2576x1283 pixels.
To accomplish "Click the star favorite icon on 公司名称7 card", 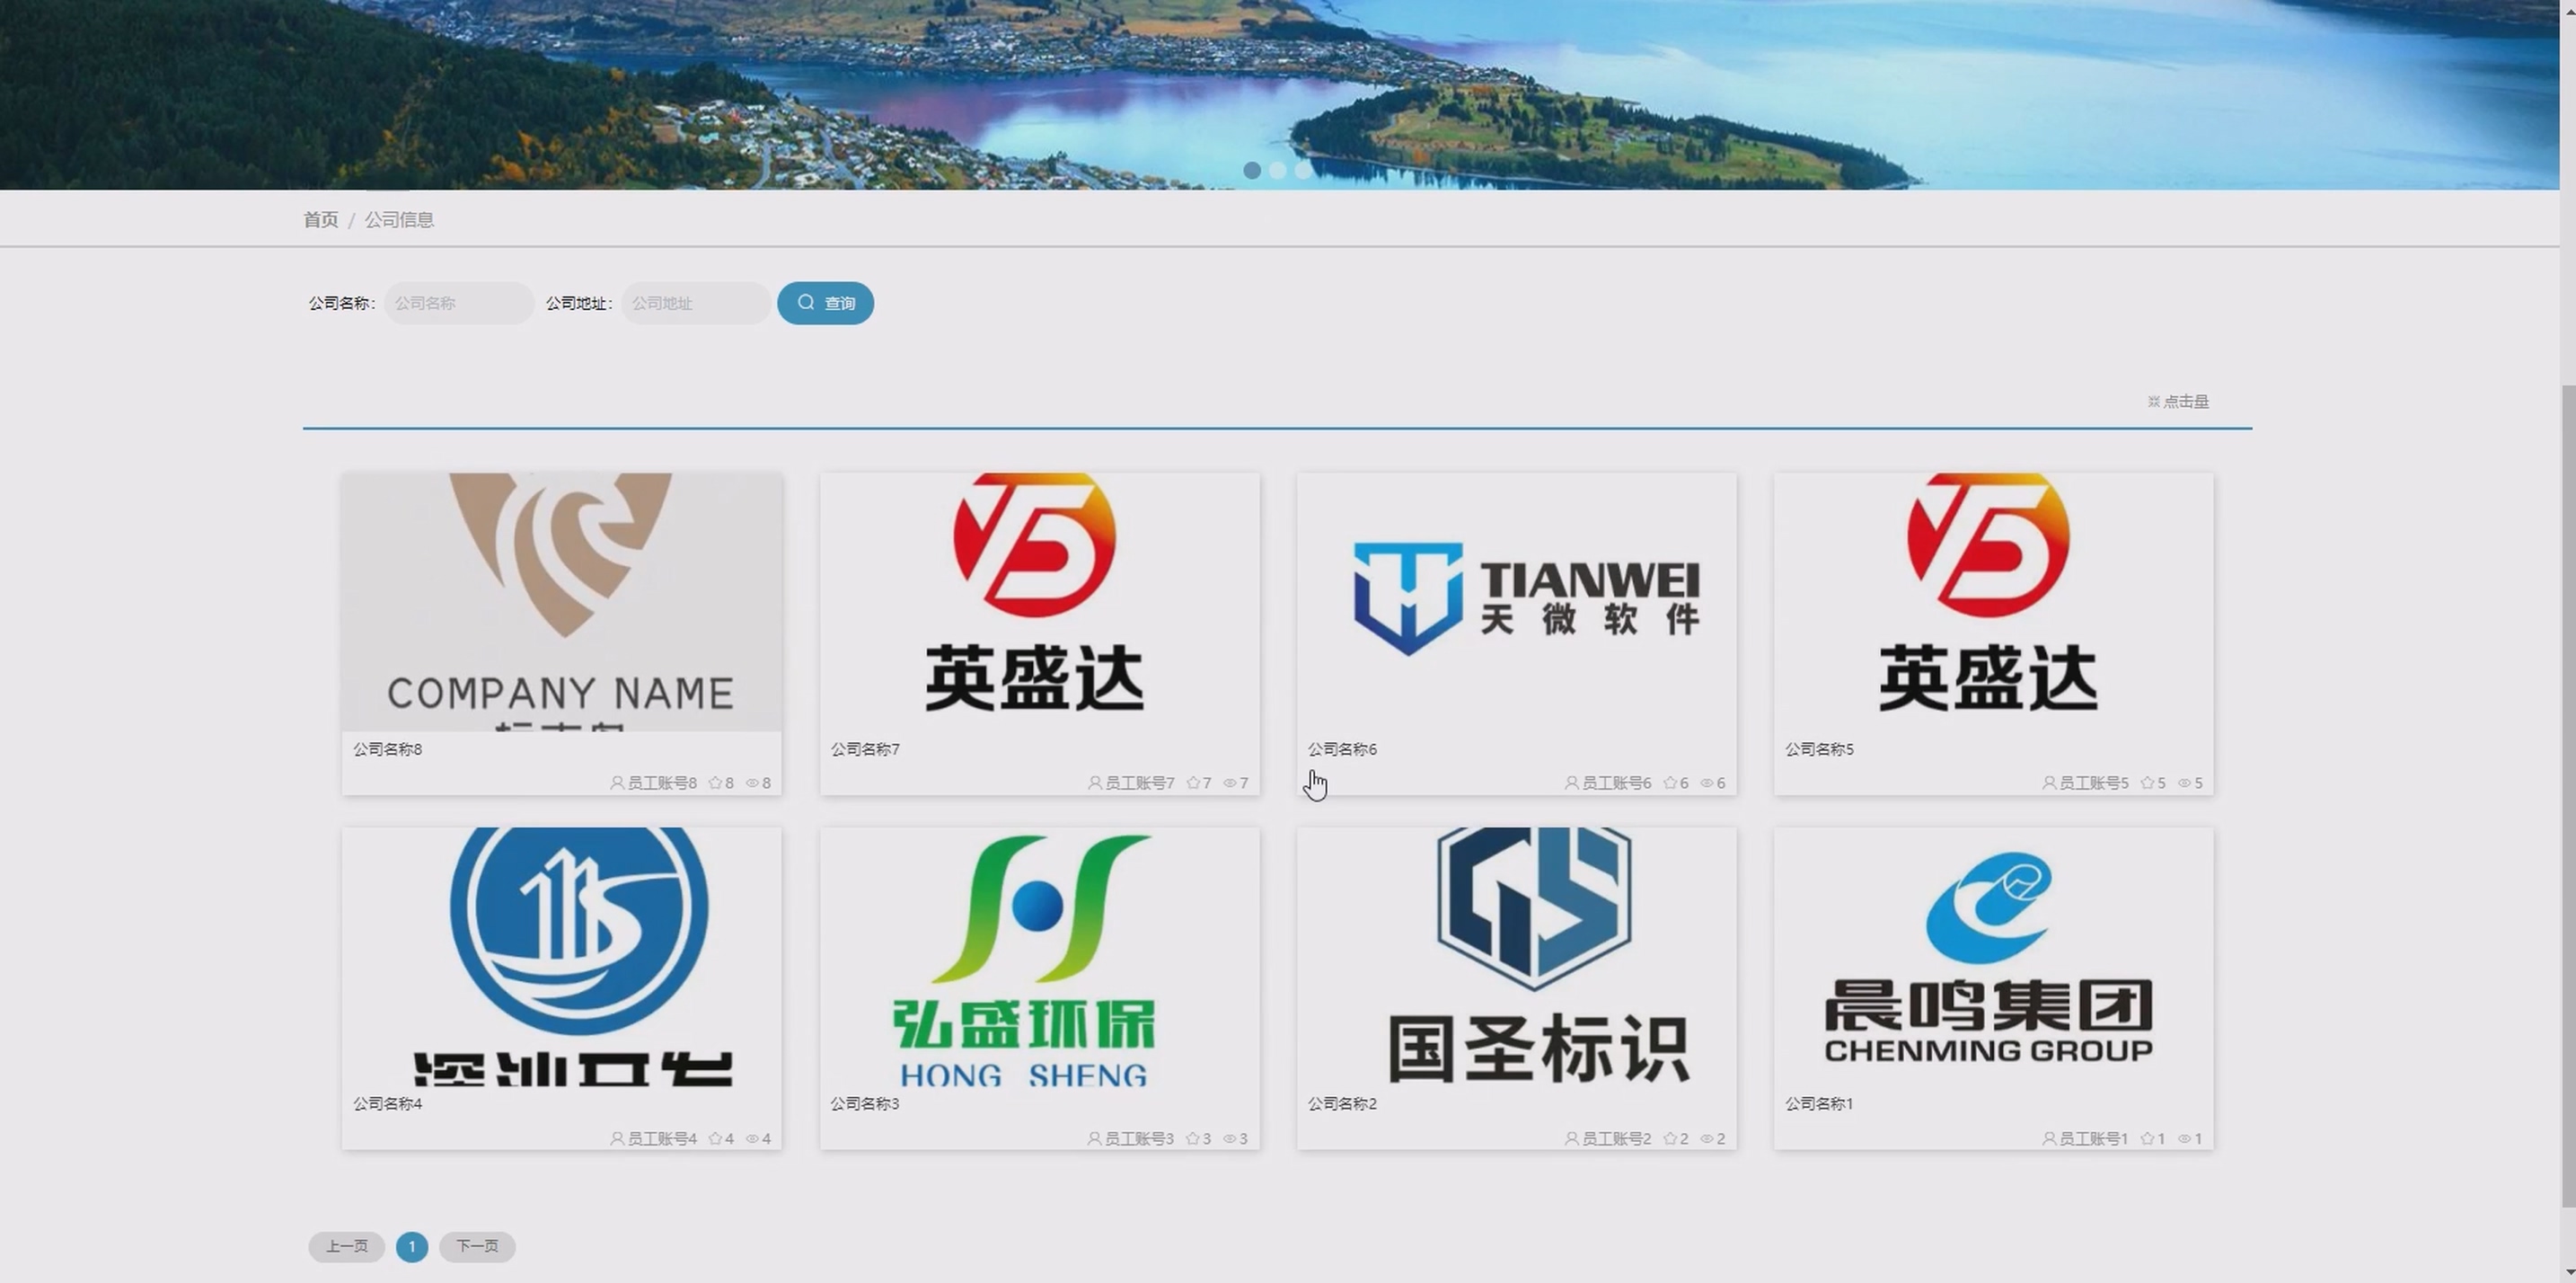I will point(1193,783).
